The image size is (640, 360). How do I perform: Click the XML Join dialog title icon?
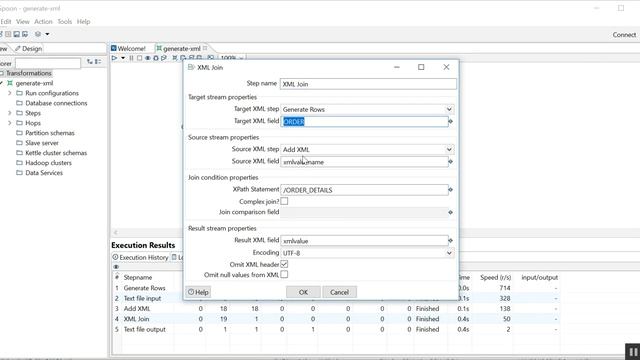click(191, 67)
